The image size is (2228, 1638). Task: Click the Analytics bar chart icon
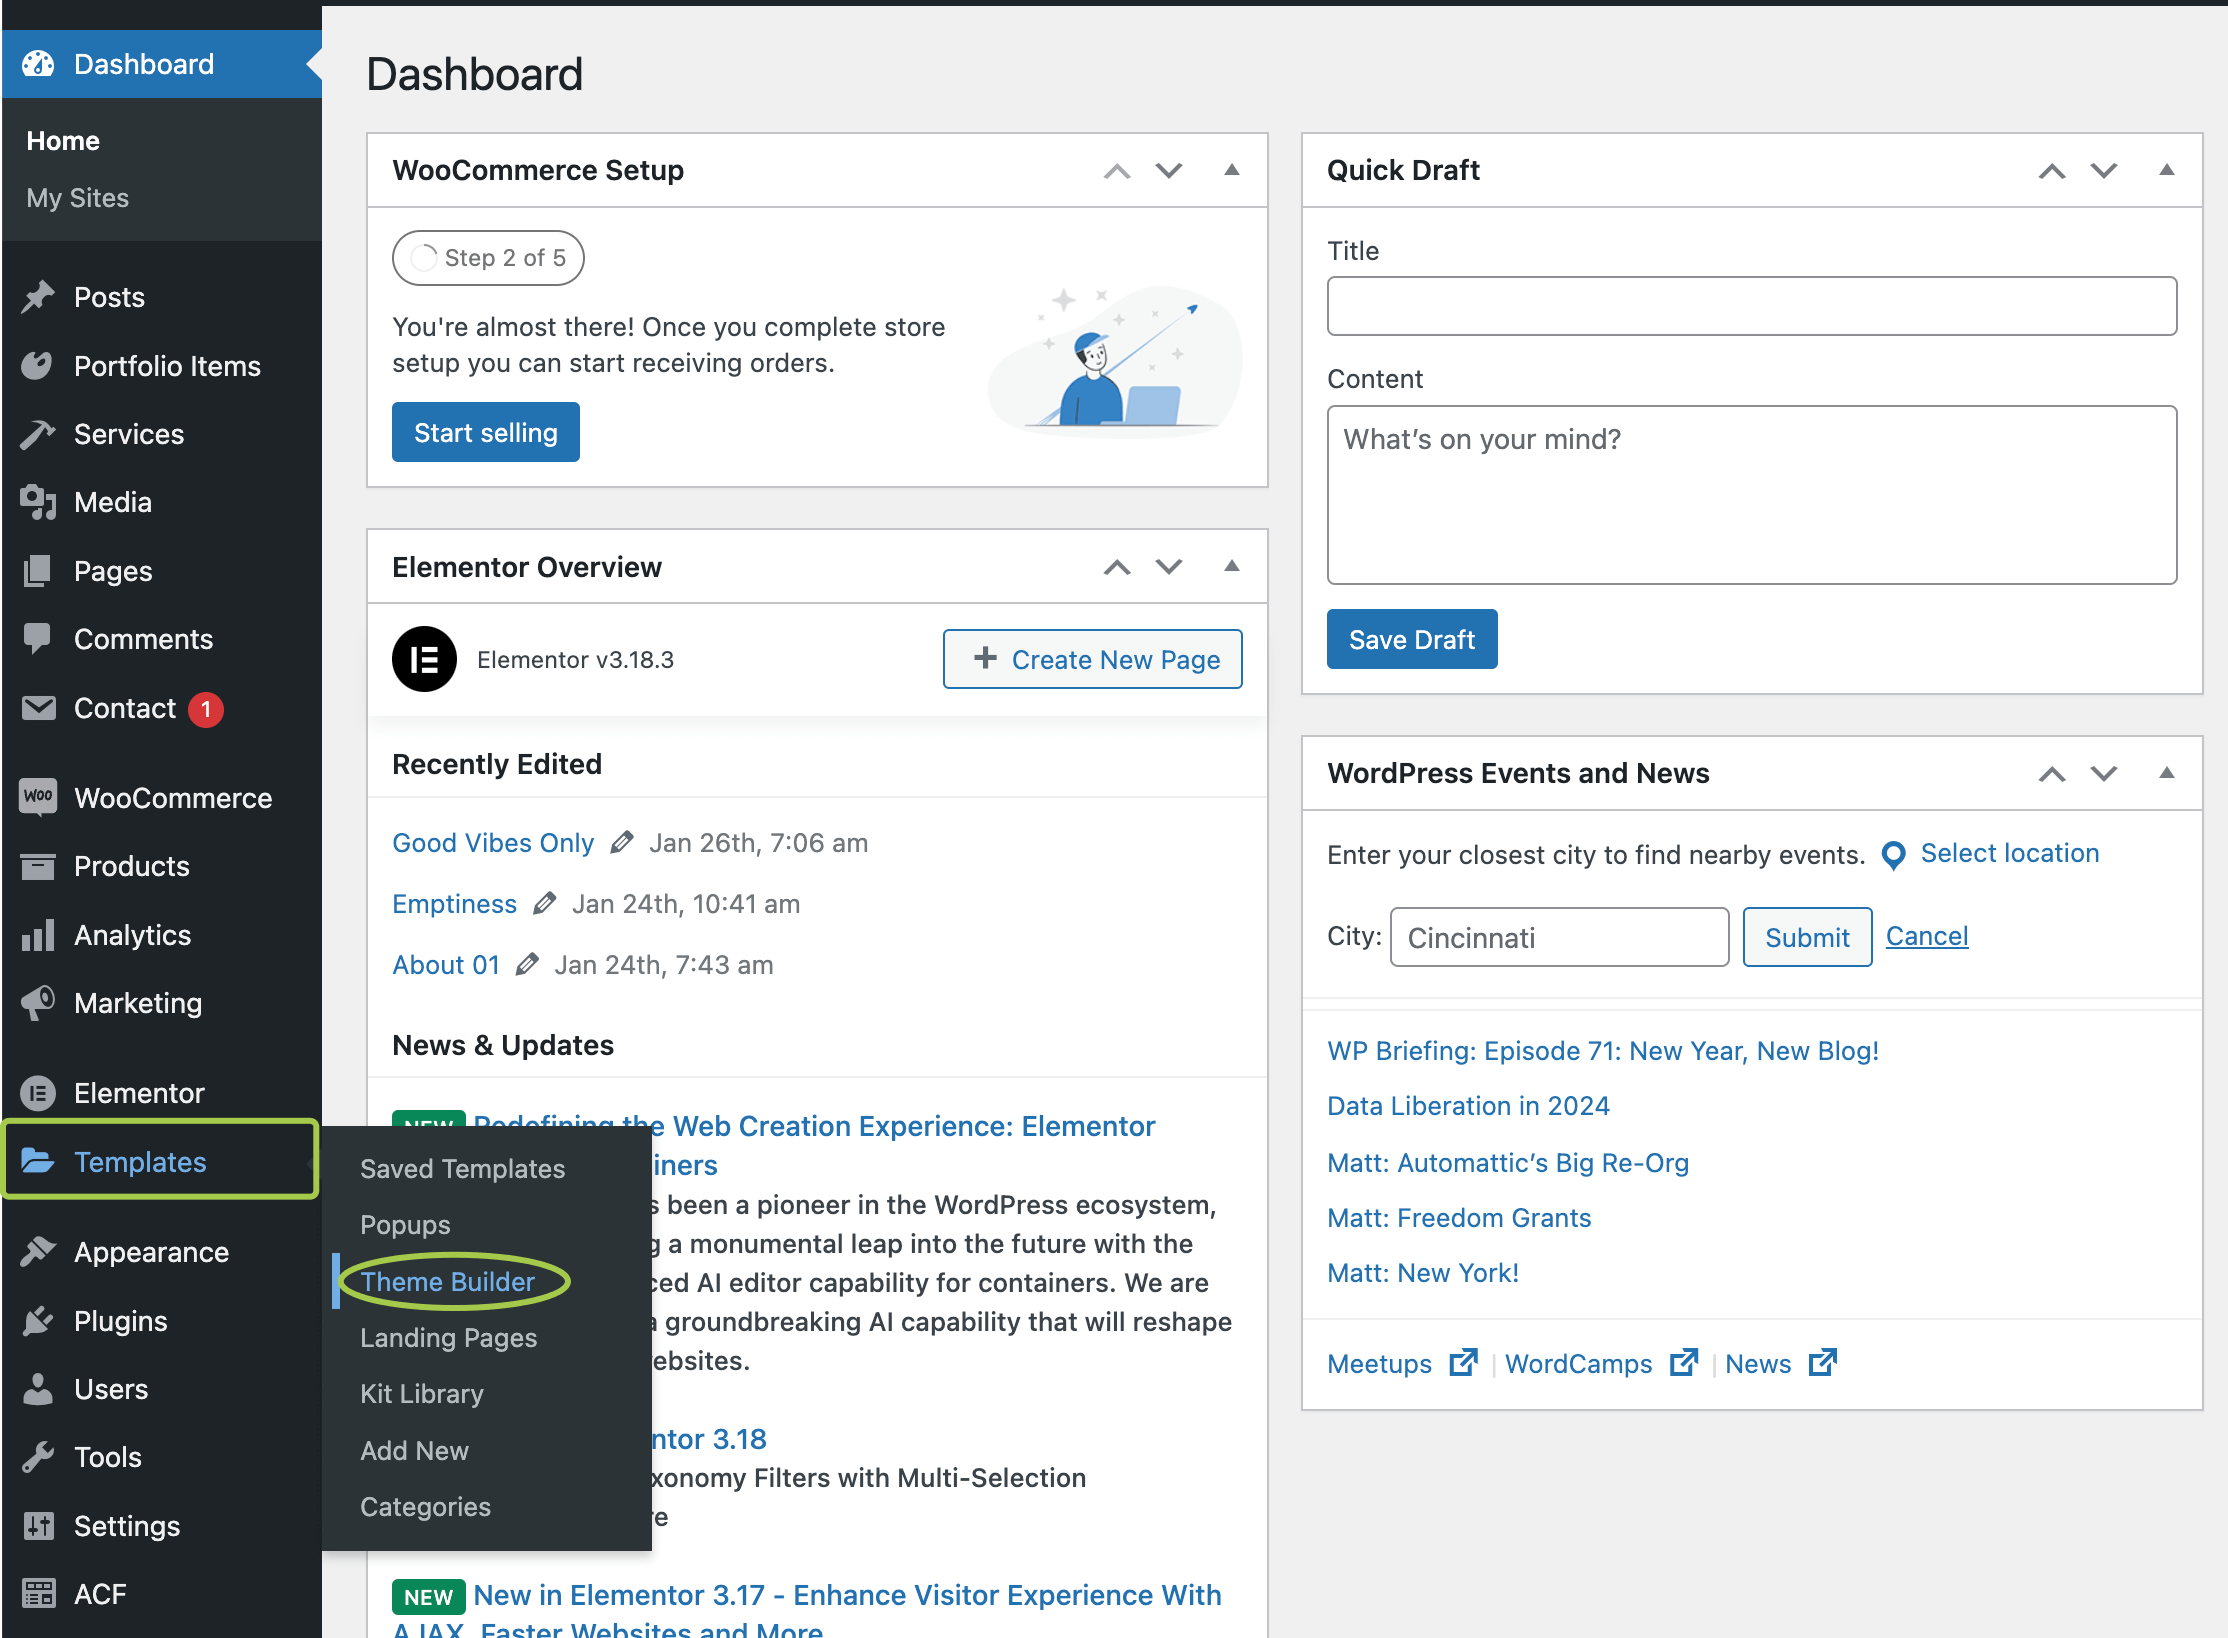click(x=38, y=935)
